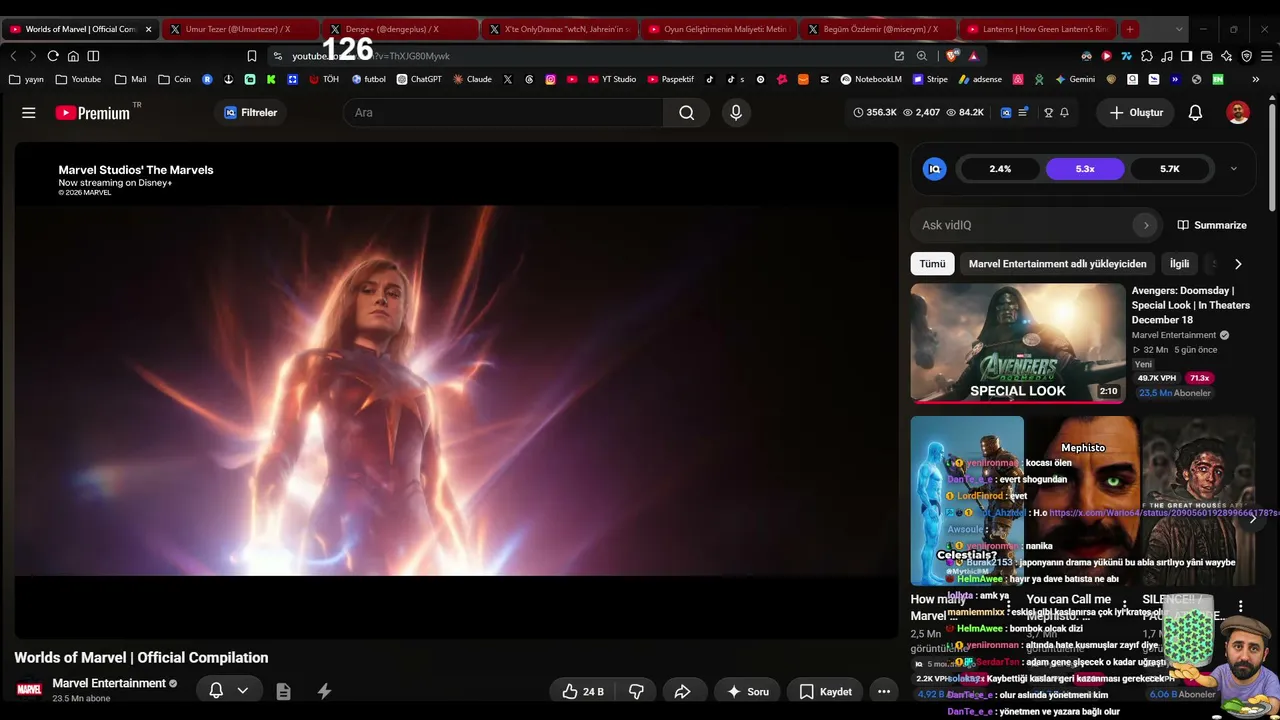Open the browser tab search dropdown

[1180, 29]
